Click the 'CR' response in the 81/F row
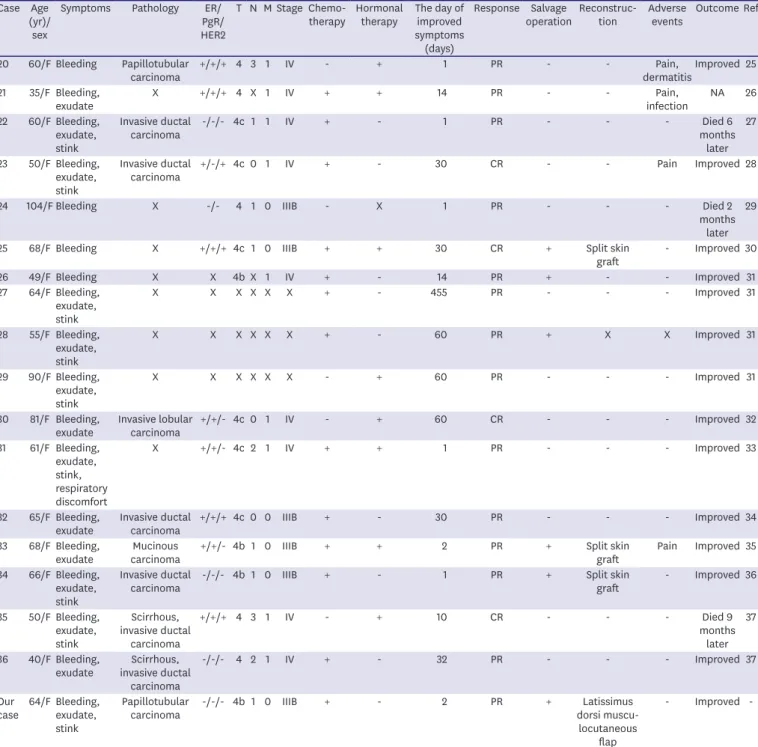 click(496, 419)
